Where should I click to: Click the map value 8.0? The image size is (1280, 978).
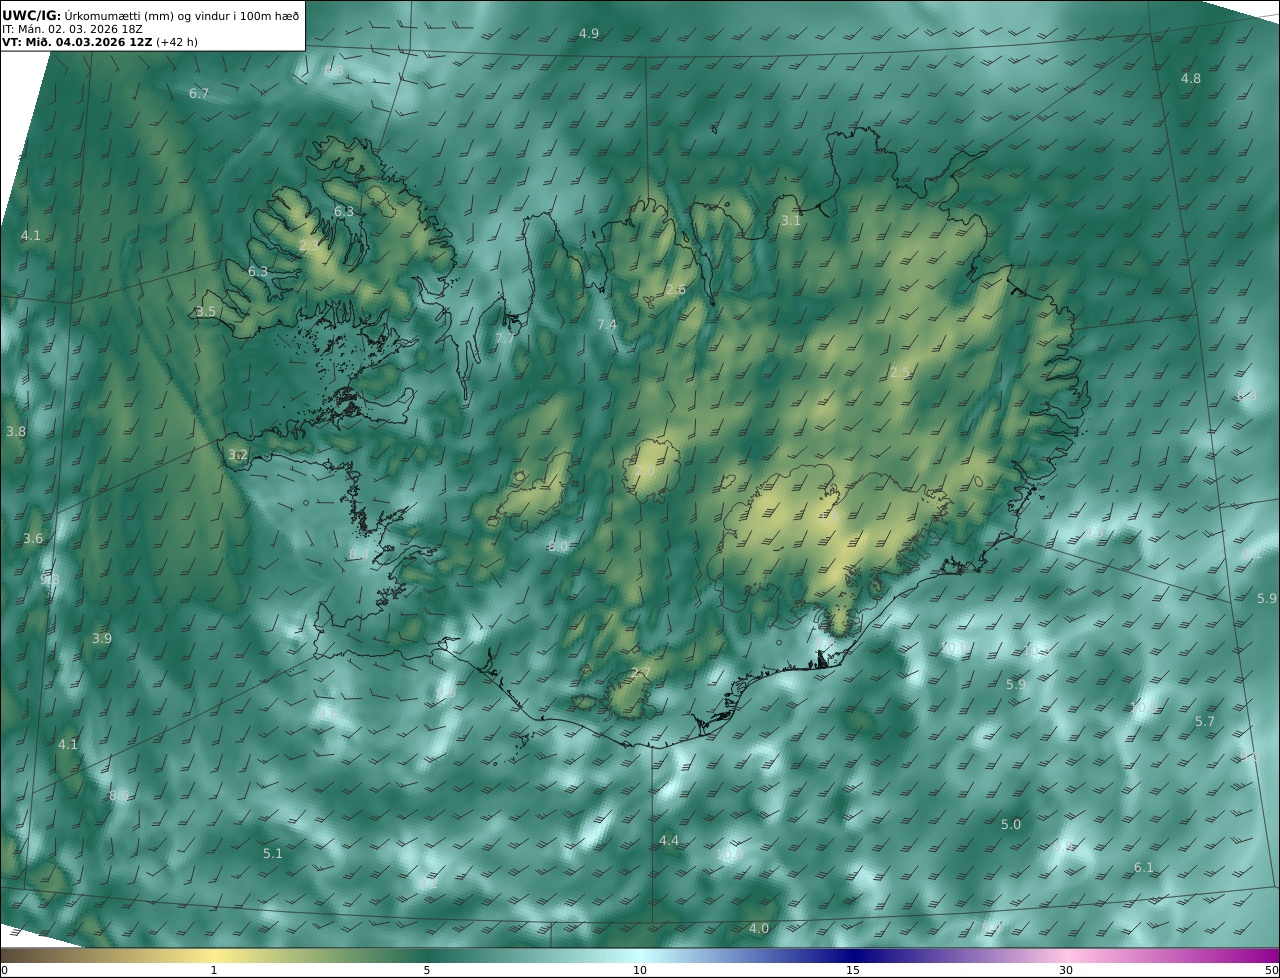(x=558, y=547)
